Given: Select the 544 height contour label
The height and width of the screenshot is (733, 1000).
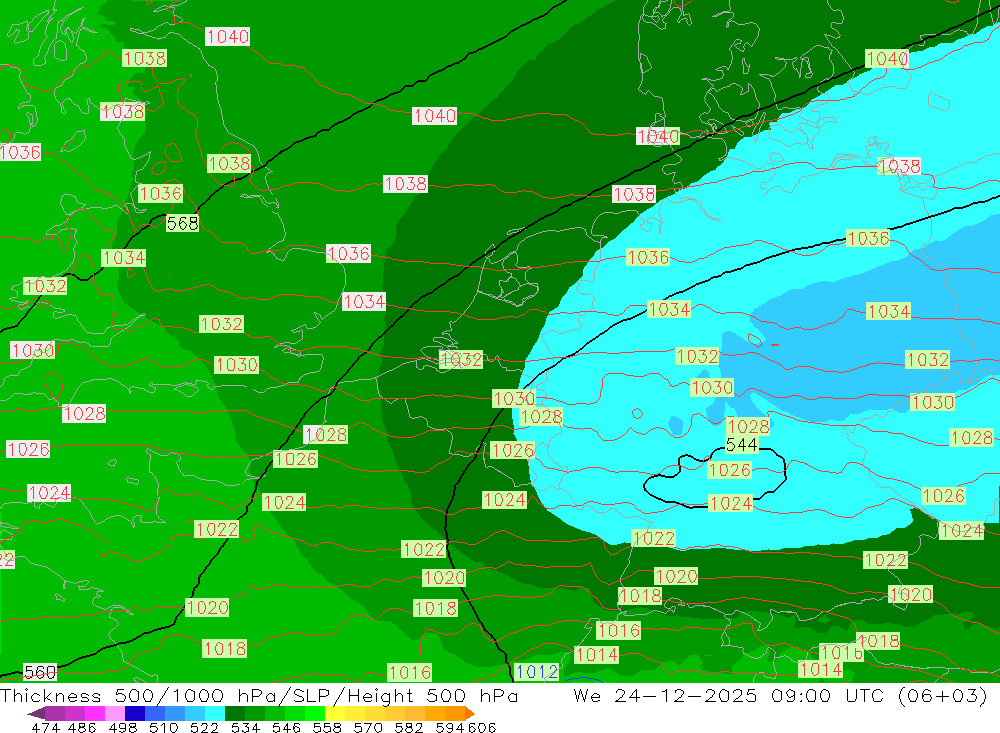Looking at the screenshot, I should pos(742,445).
